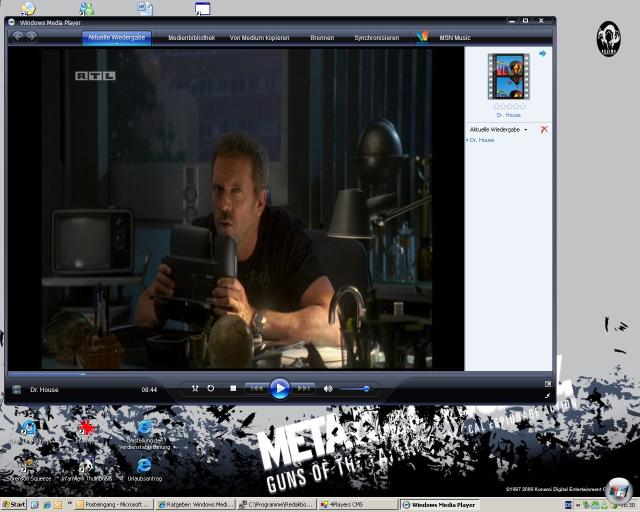
Task: Open the MSN Music tab
Action: click(455, 38)
